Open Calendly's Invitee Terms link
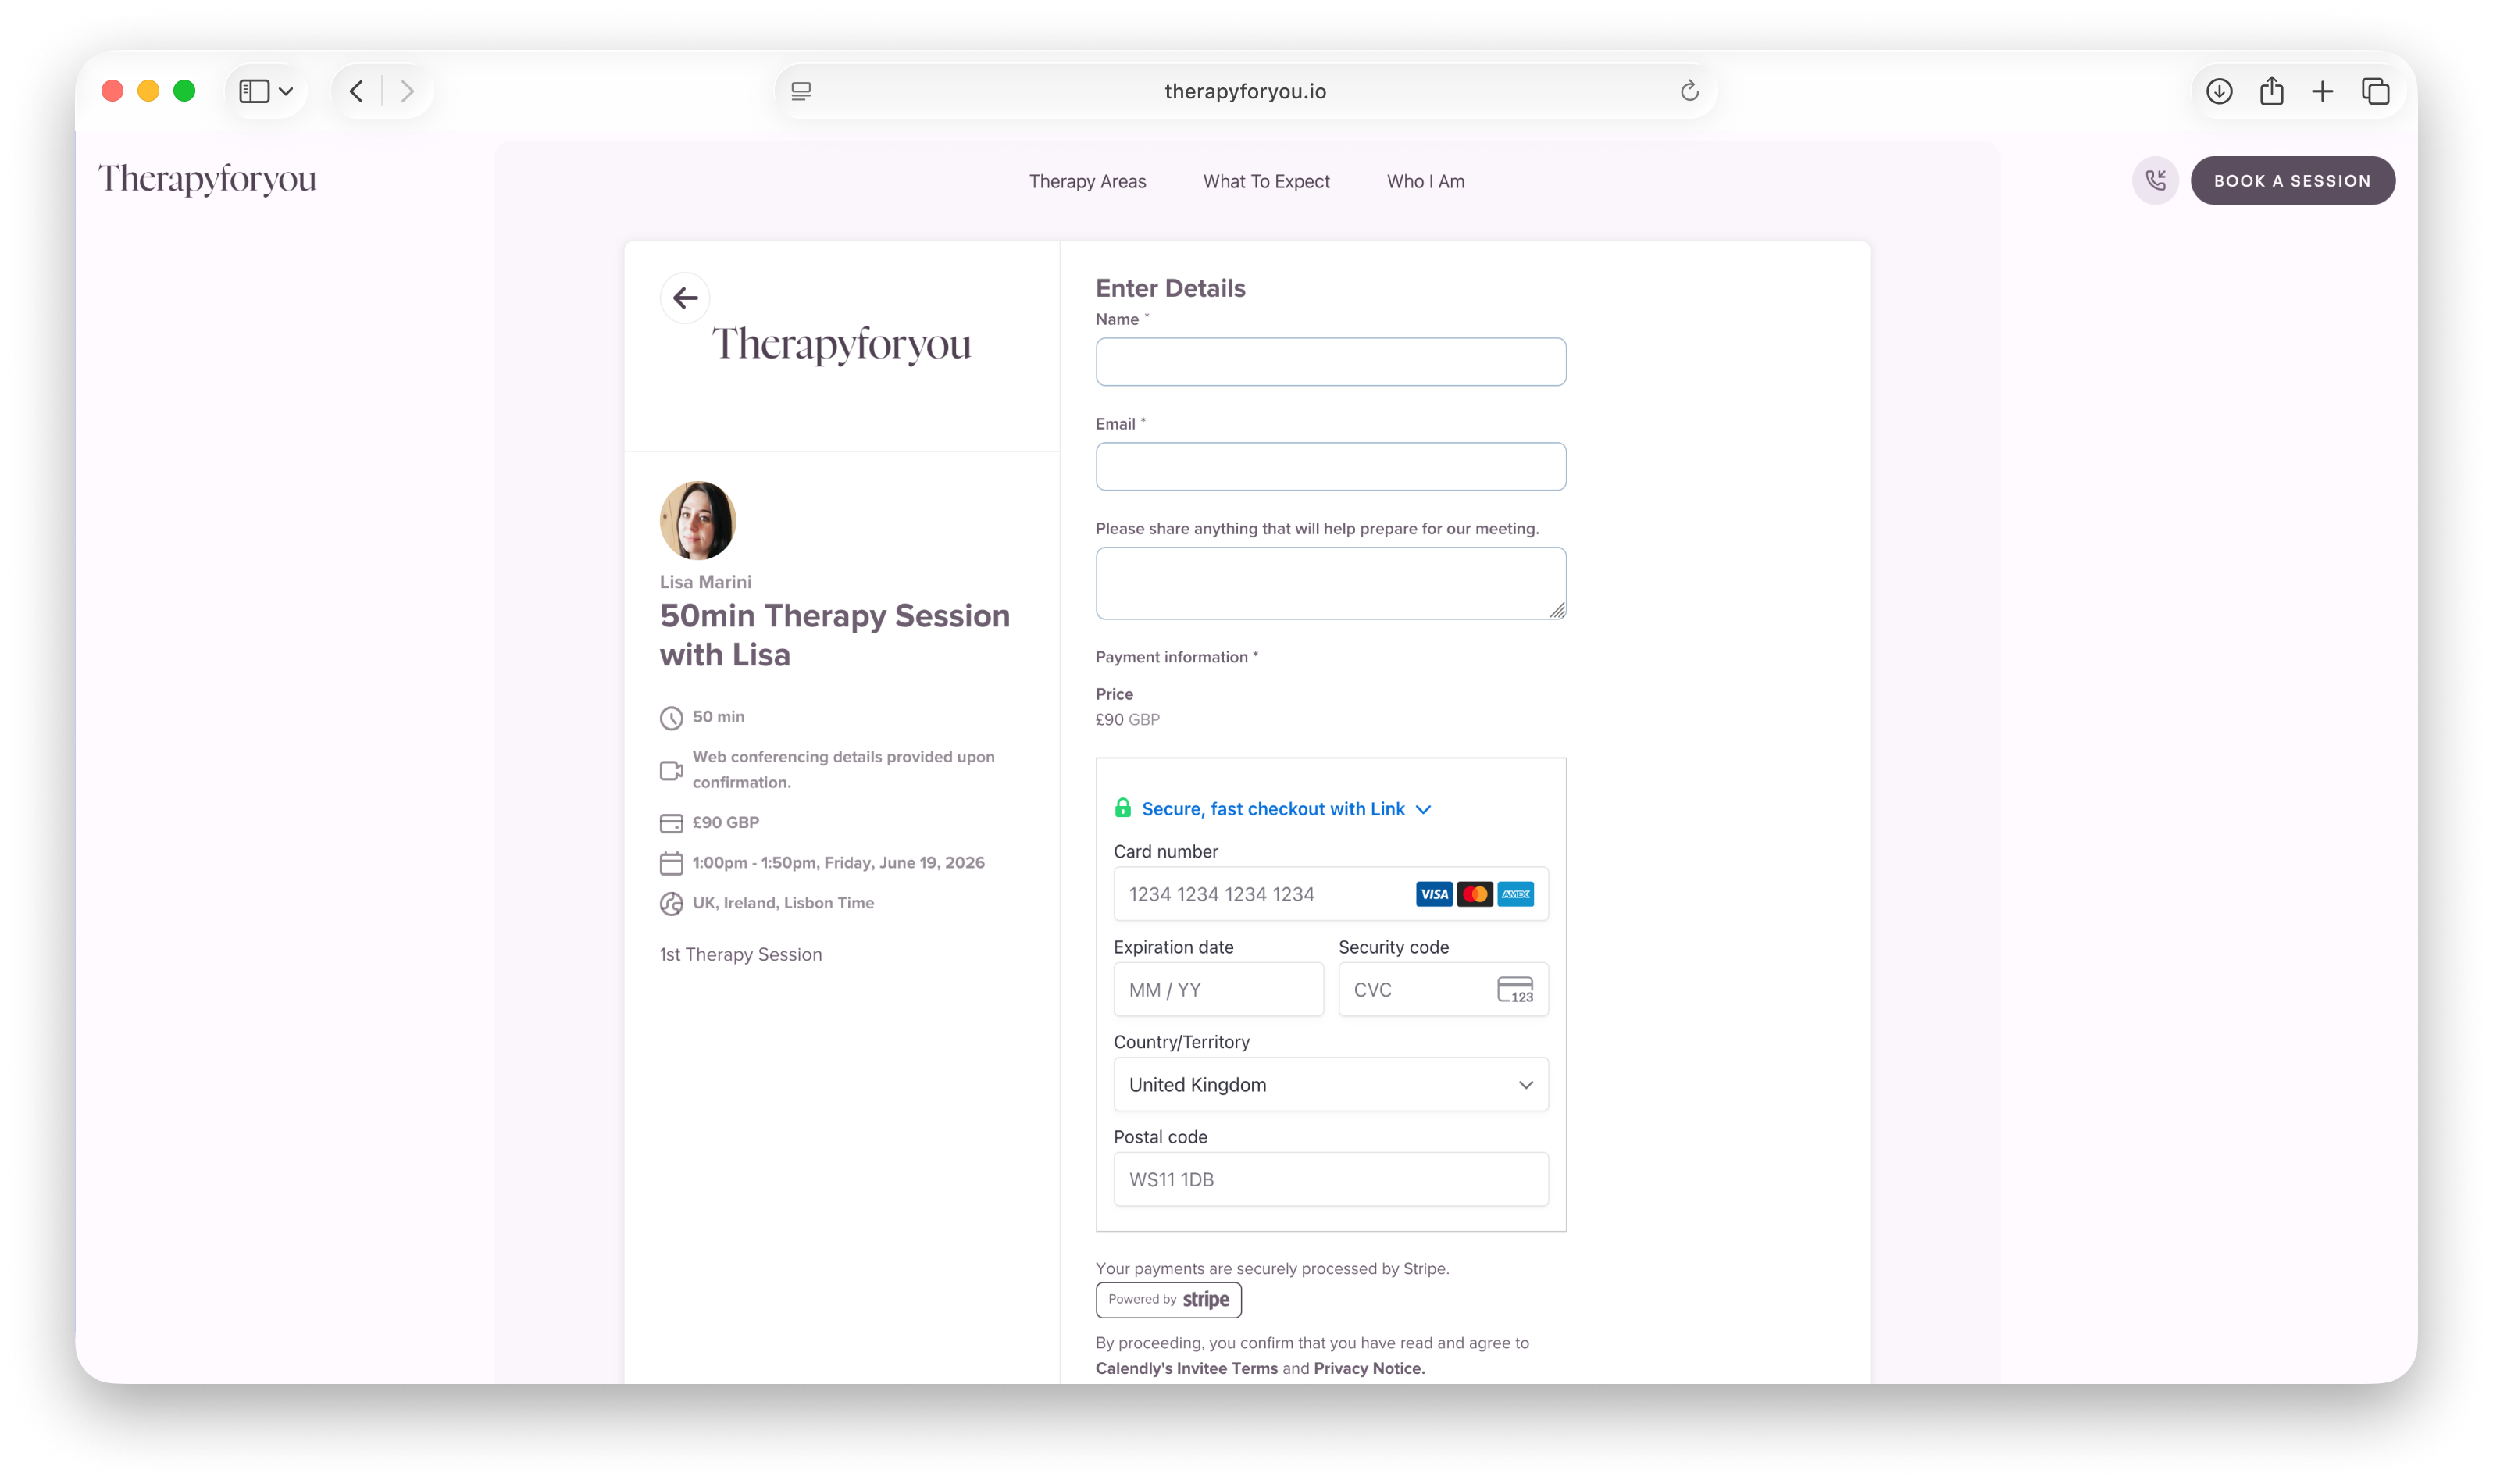This screenshot has height=1484, width=2493. click(x=1186, y=1367)
